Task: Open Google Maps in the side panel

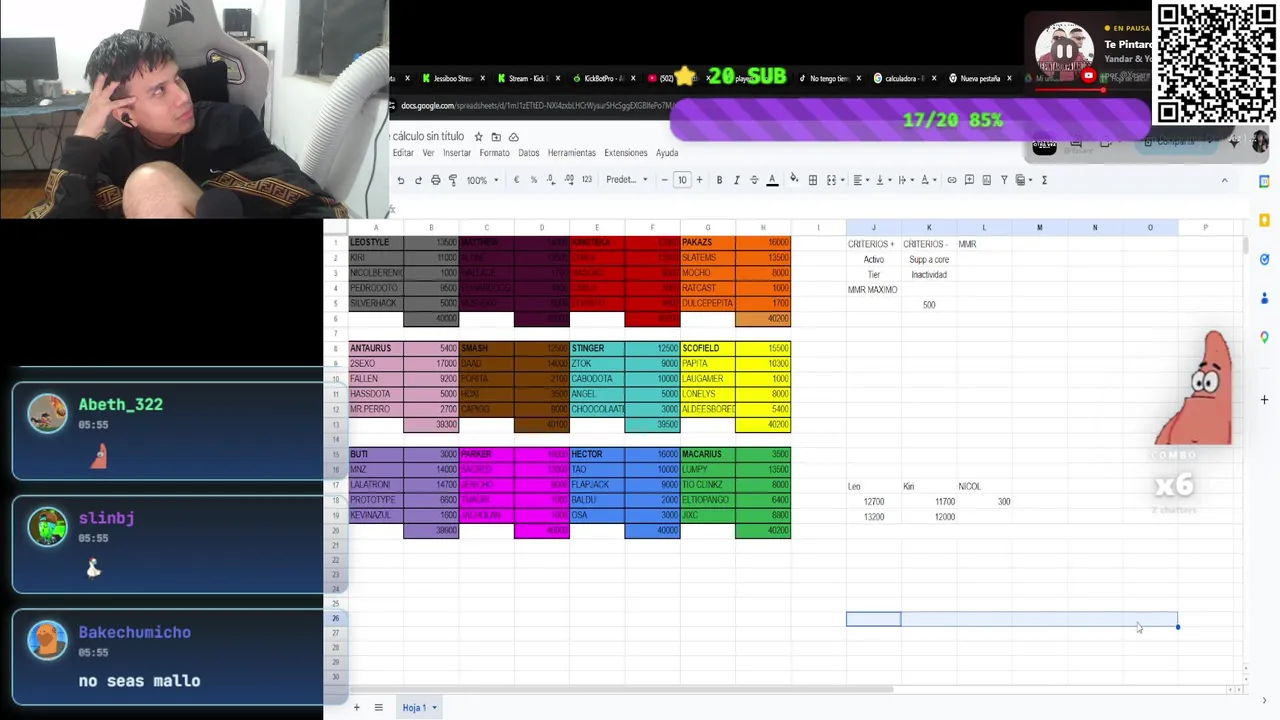Action: (1264, 337)
